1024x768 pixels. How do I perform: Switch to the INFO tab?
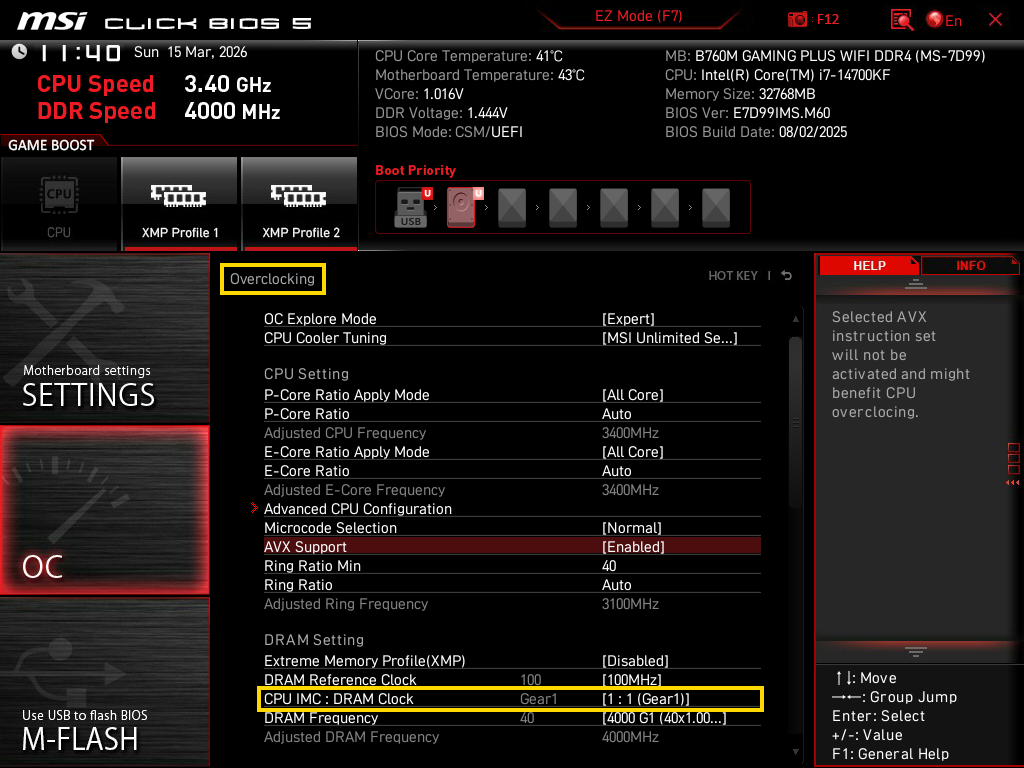point(970,266)
